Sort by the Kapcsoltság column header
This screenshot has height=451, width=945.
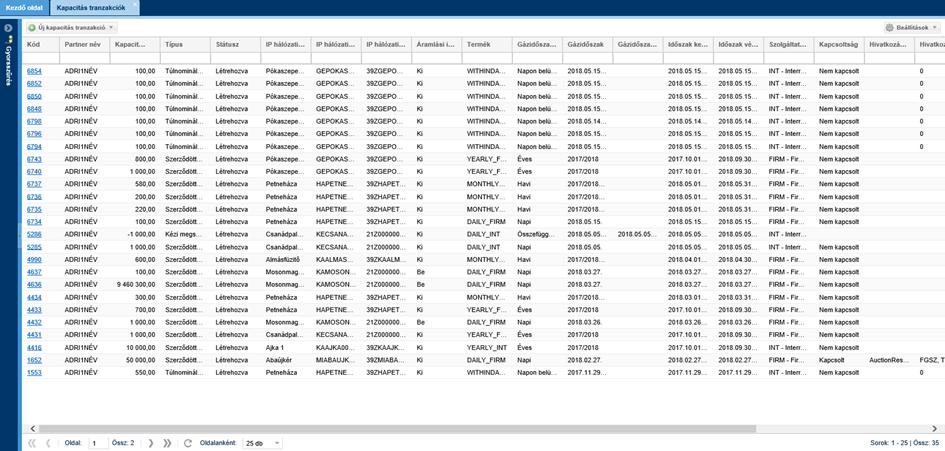tap(839, 45)
